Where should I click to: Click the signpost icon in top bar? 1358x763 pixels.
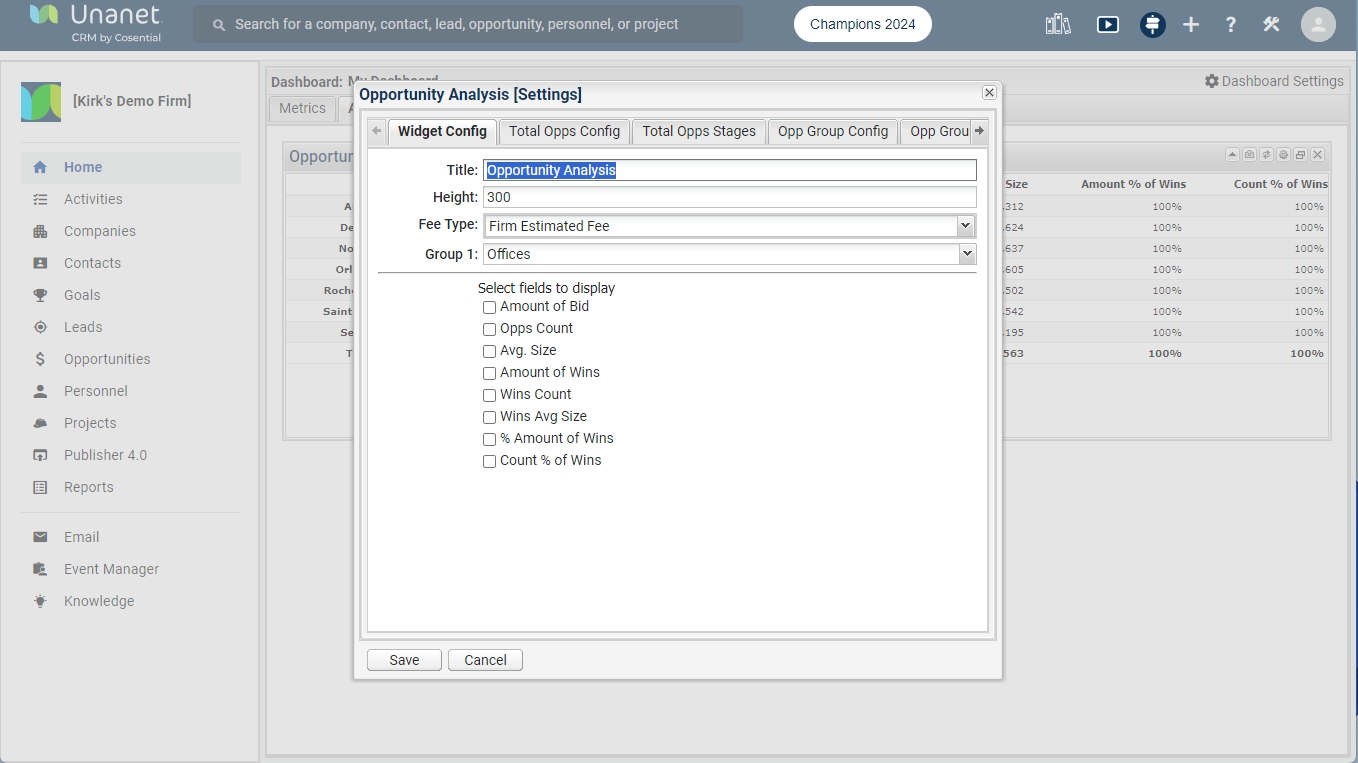click(1152, 25)
